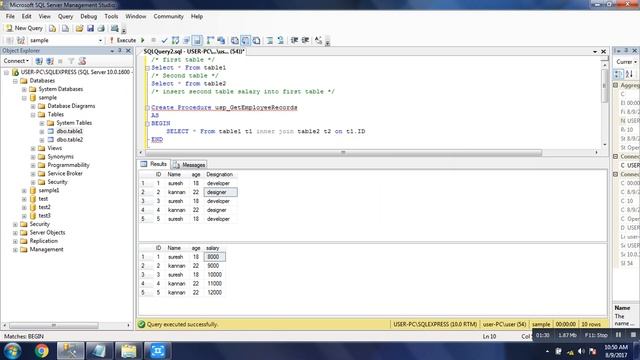Open Google Chrome from the taskbar
This screenshot has width=640, height=360.
pyautogui.click(x=41, y=351)
